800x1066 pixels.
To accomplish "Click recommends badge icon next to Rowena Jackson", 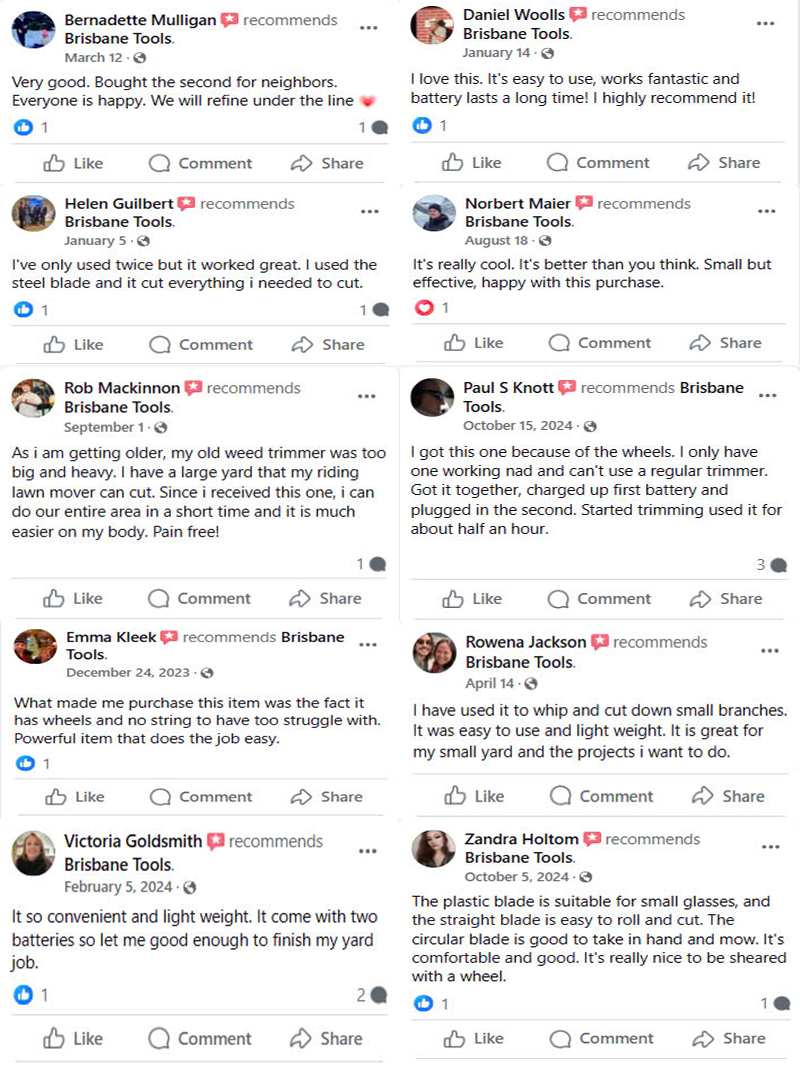I will tap(600, 643).
